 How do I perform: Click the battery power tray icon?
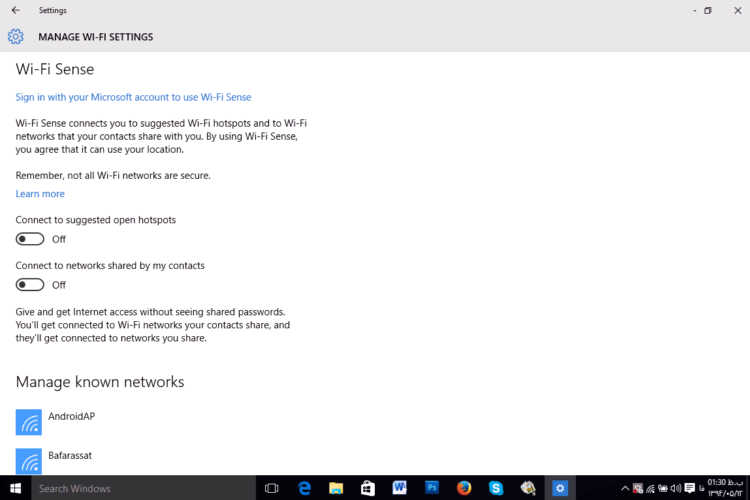[662, 489]
